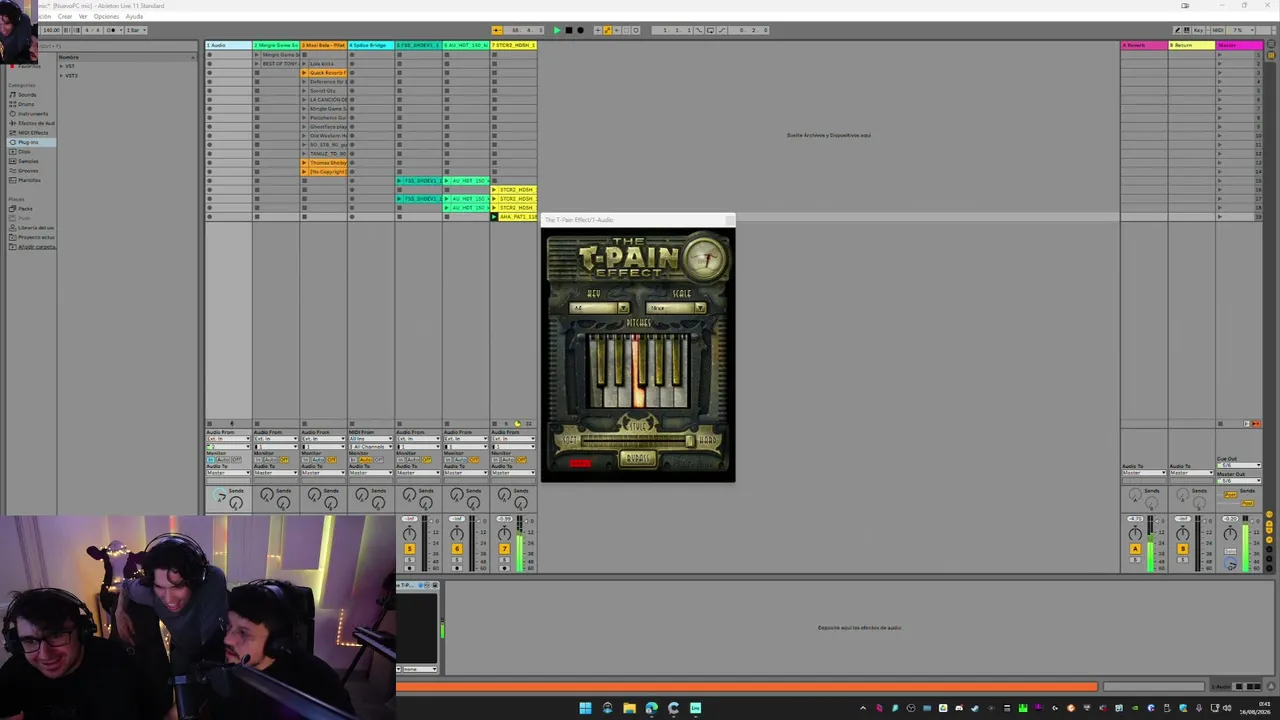This screenshot has width=1280, height=720.
Task: Set track 7 Monitor to Off
Action: [x=521, y=460]
